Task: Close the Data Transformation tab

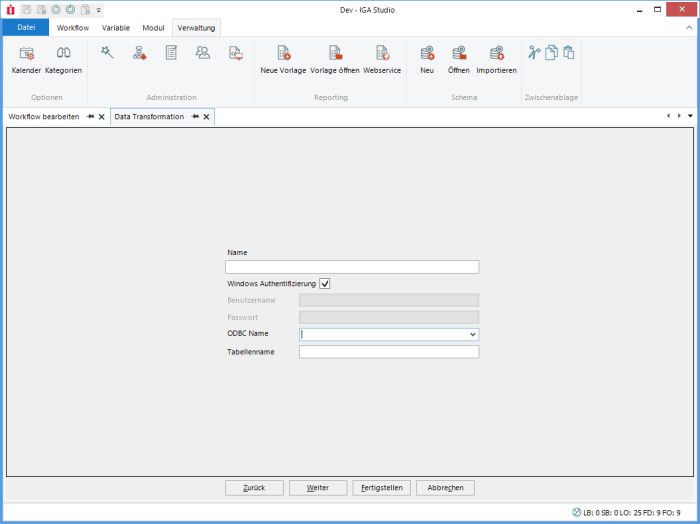Action: coord(207,117)
